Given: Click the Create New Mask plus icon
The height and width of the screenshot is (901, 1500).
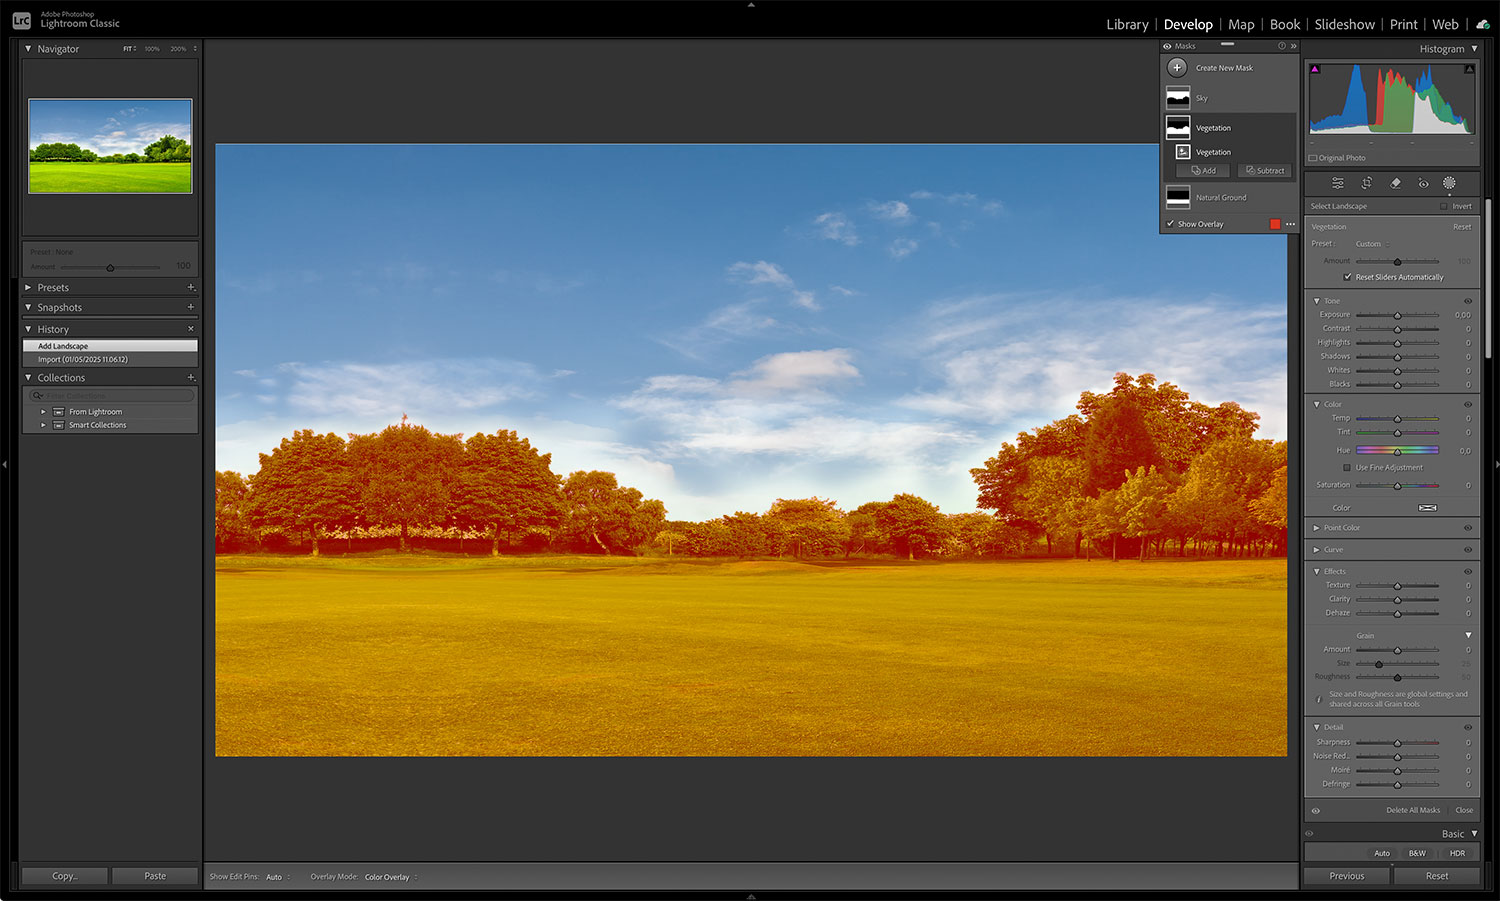Looking at the screenshot, I should tap(1177, 67).
